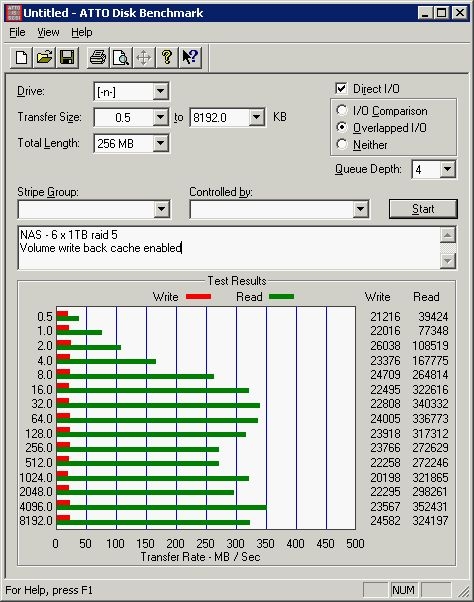Open the View menu
The height and width of the screenshot is (602, 474).
pyautogui.click(x=48, y=32)
